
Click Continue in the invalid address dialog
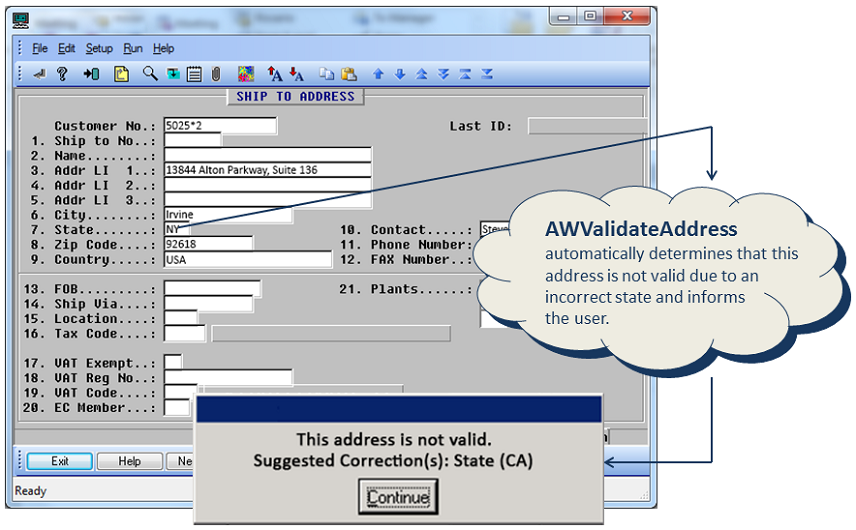click(x=398, y=497)
